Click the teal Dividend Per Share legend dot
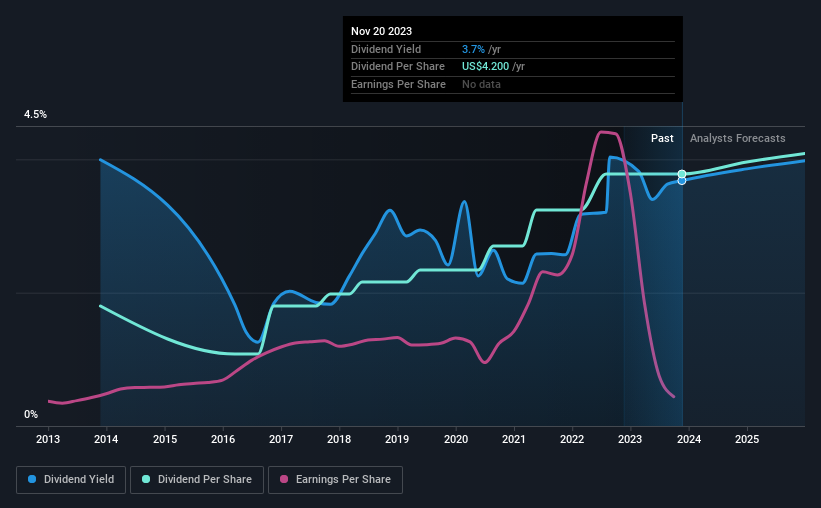Image resolution: width=821 pixels, height=508 pixels. 146,479
